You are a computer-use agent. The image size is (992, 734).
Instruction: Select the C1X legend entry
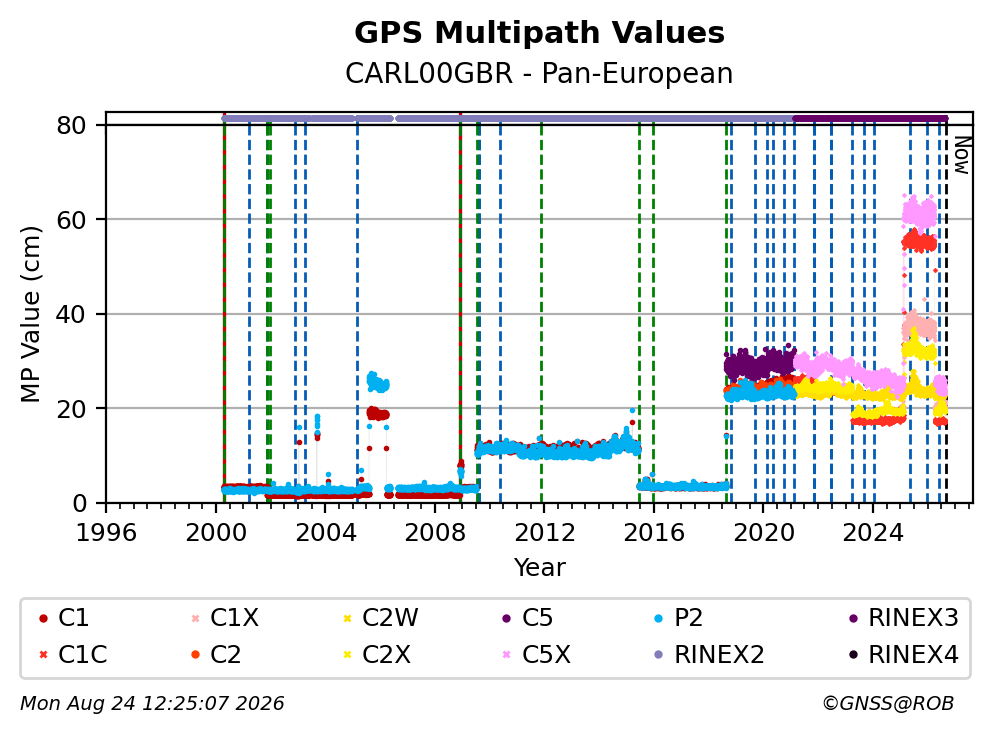pos(225,618)
